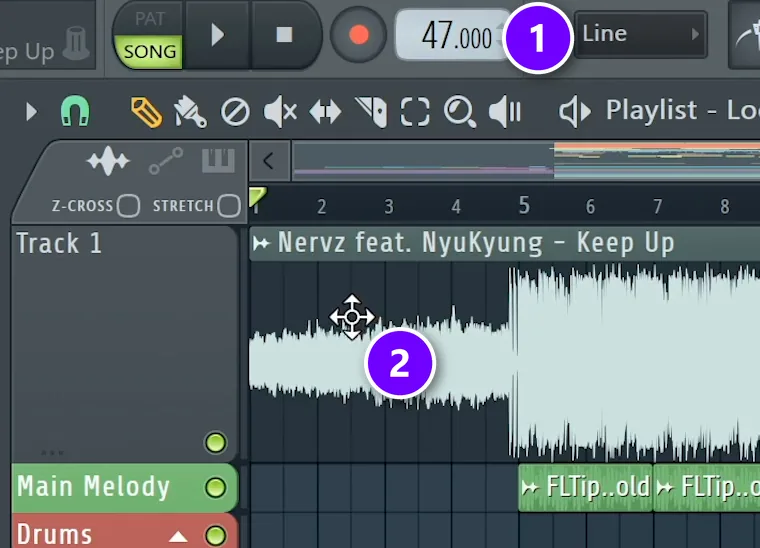The image size is (760, 548).
Task: Toggle the magnet snap icon
Action: pyautogui.click(x=75, y=111)
